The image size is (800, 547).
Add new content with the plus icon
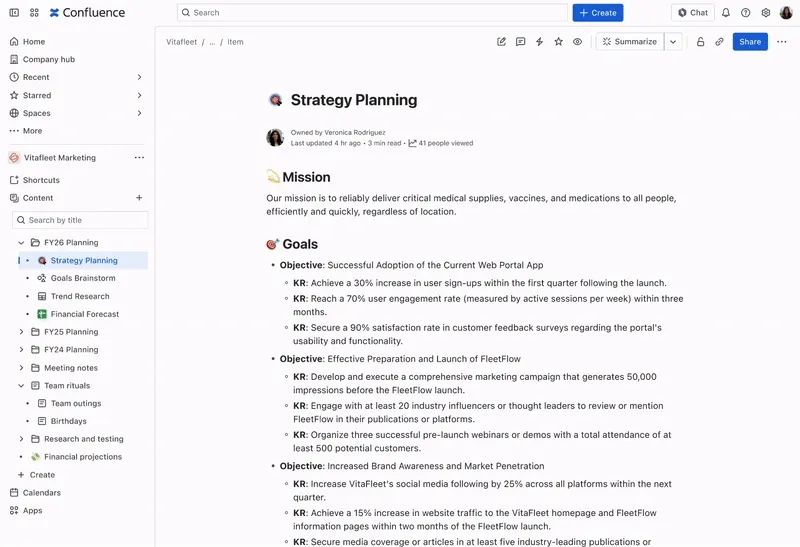point(139,197)
